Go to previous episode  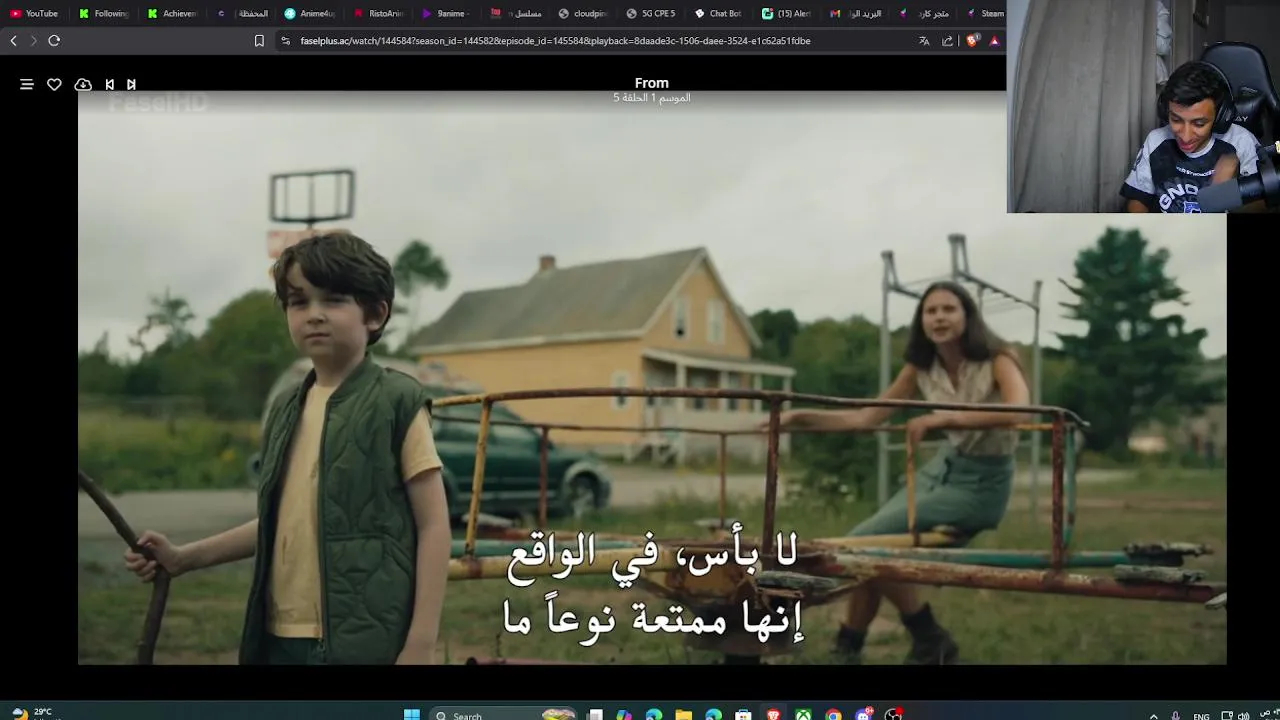coord(110,85)
